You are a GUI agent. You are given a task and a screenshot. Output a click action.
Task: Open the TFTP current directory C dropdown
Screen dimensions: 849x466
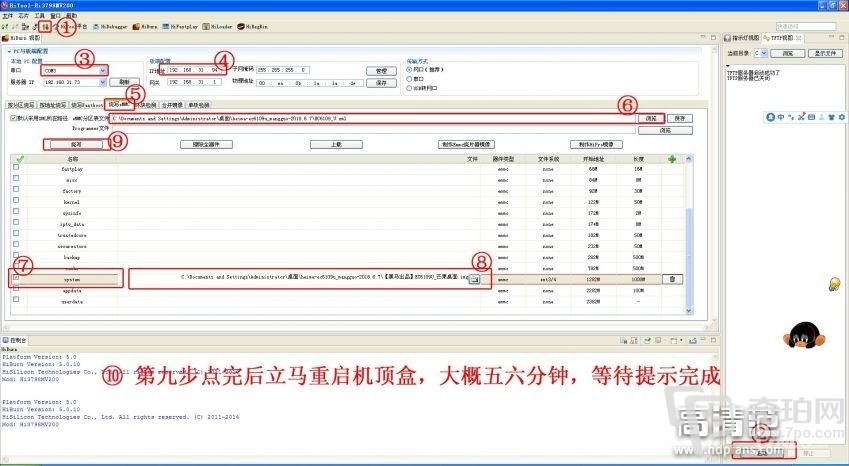[763, 53]
